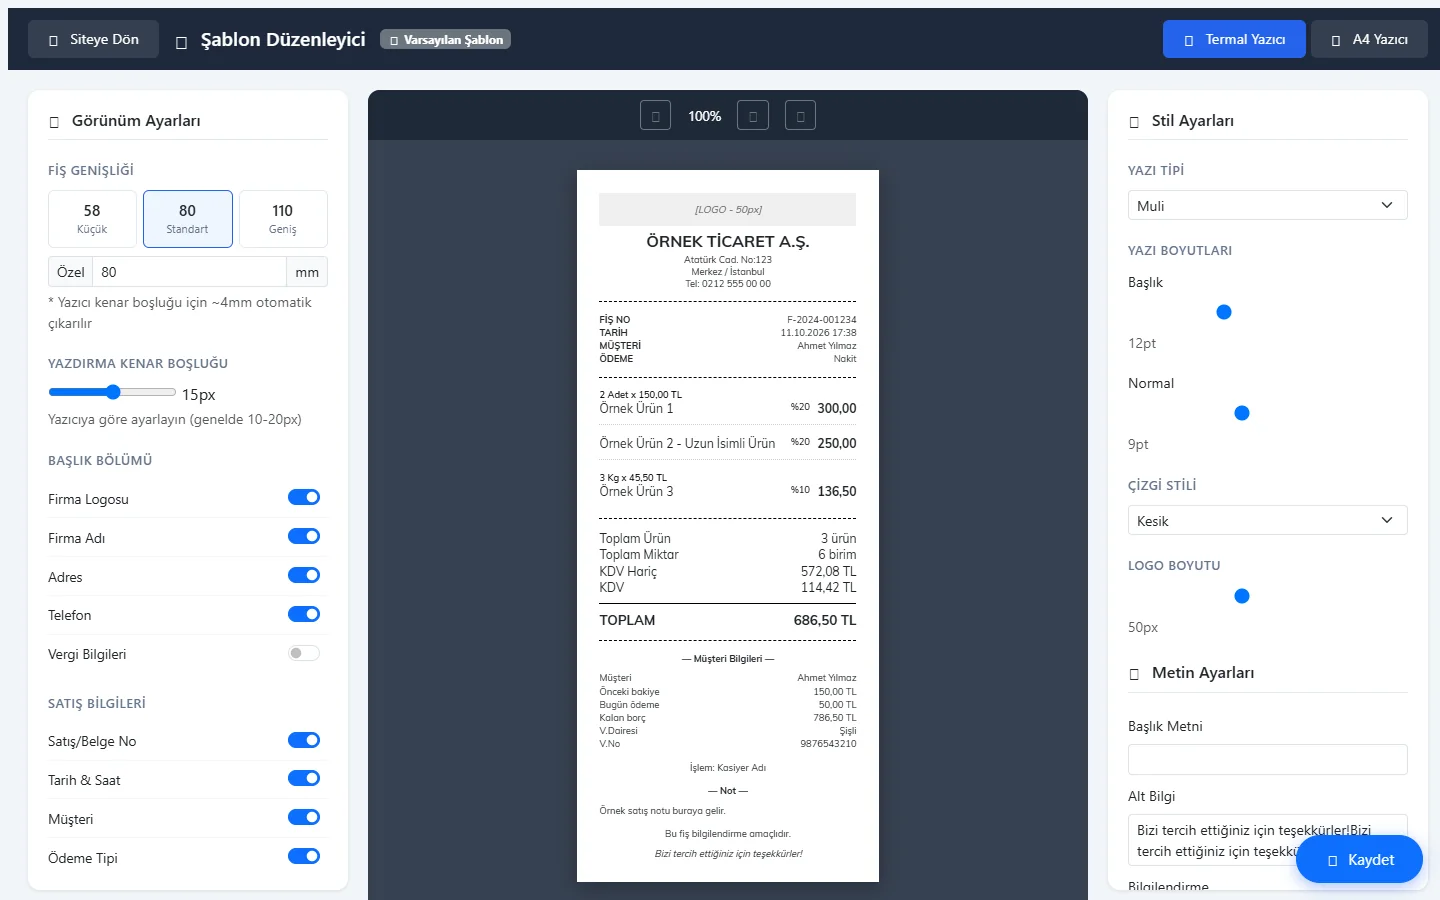Select the 80 Standart receipt width
1440x900 pixels.
(188, 219)
